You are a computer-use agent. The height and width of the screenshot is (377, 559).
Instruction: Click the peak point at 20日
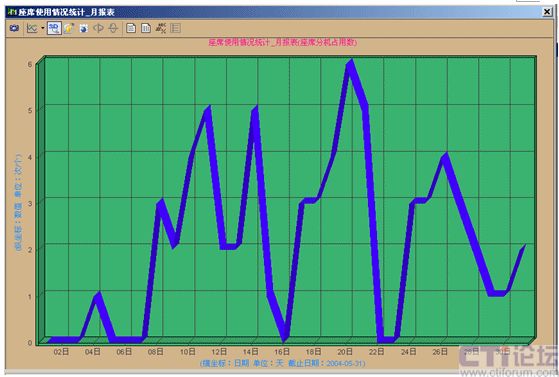tap(351, 62)
